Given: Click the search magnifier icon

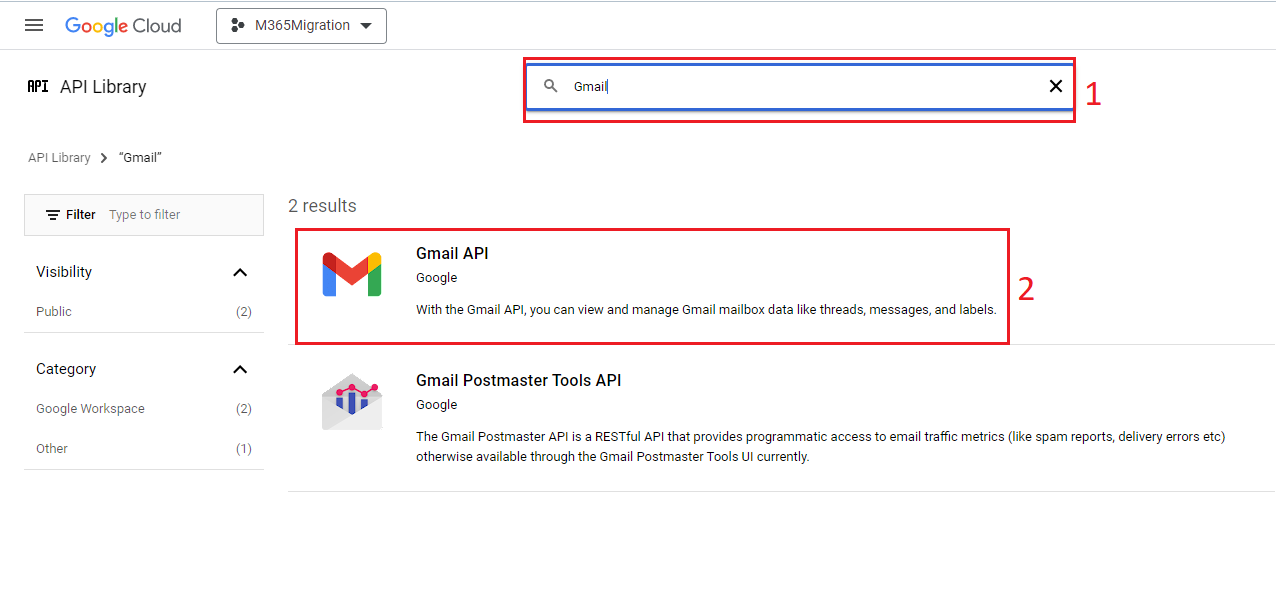Looking at the screenshot, I should (x=550, y=86).
